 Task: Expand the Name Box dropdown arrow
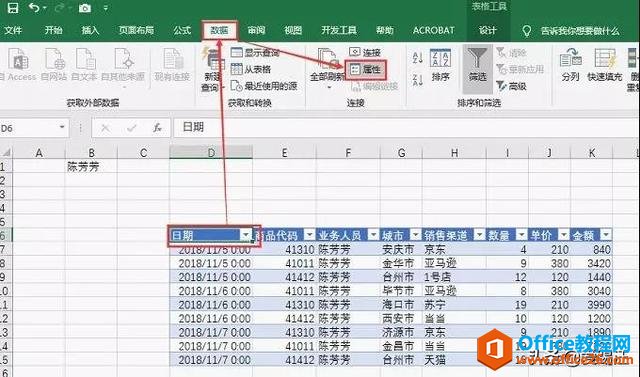pos(62,127)
